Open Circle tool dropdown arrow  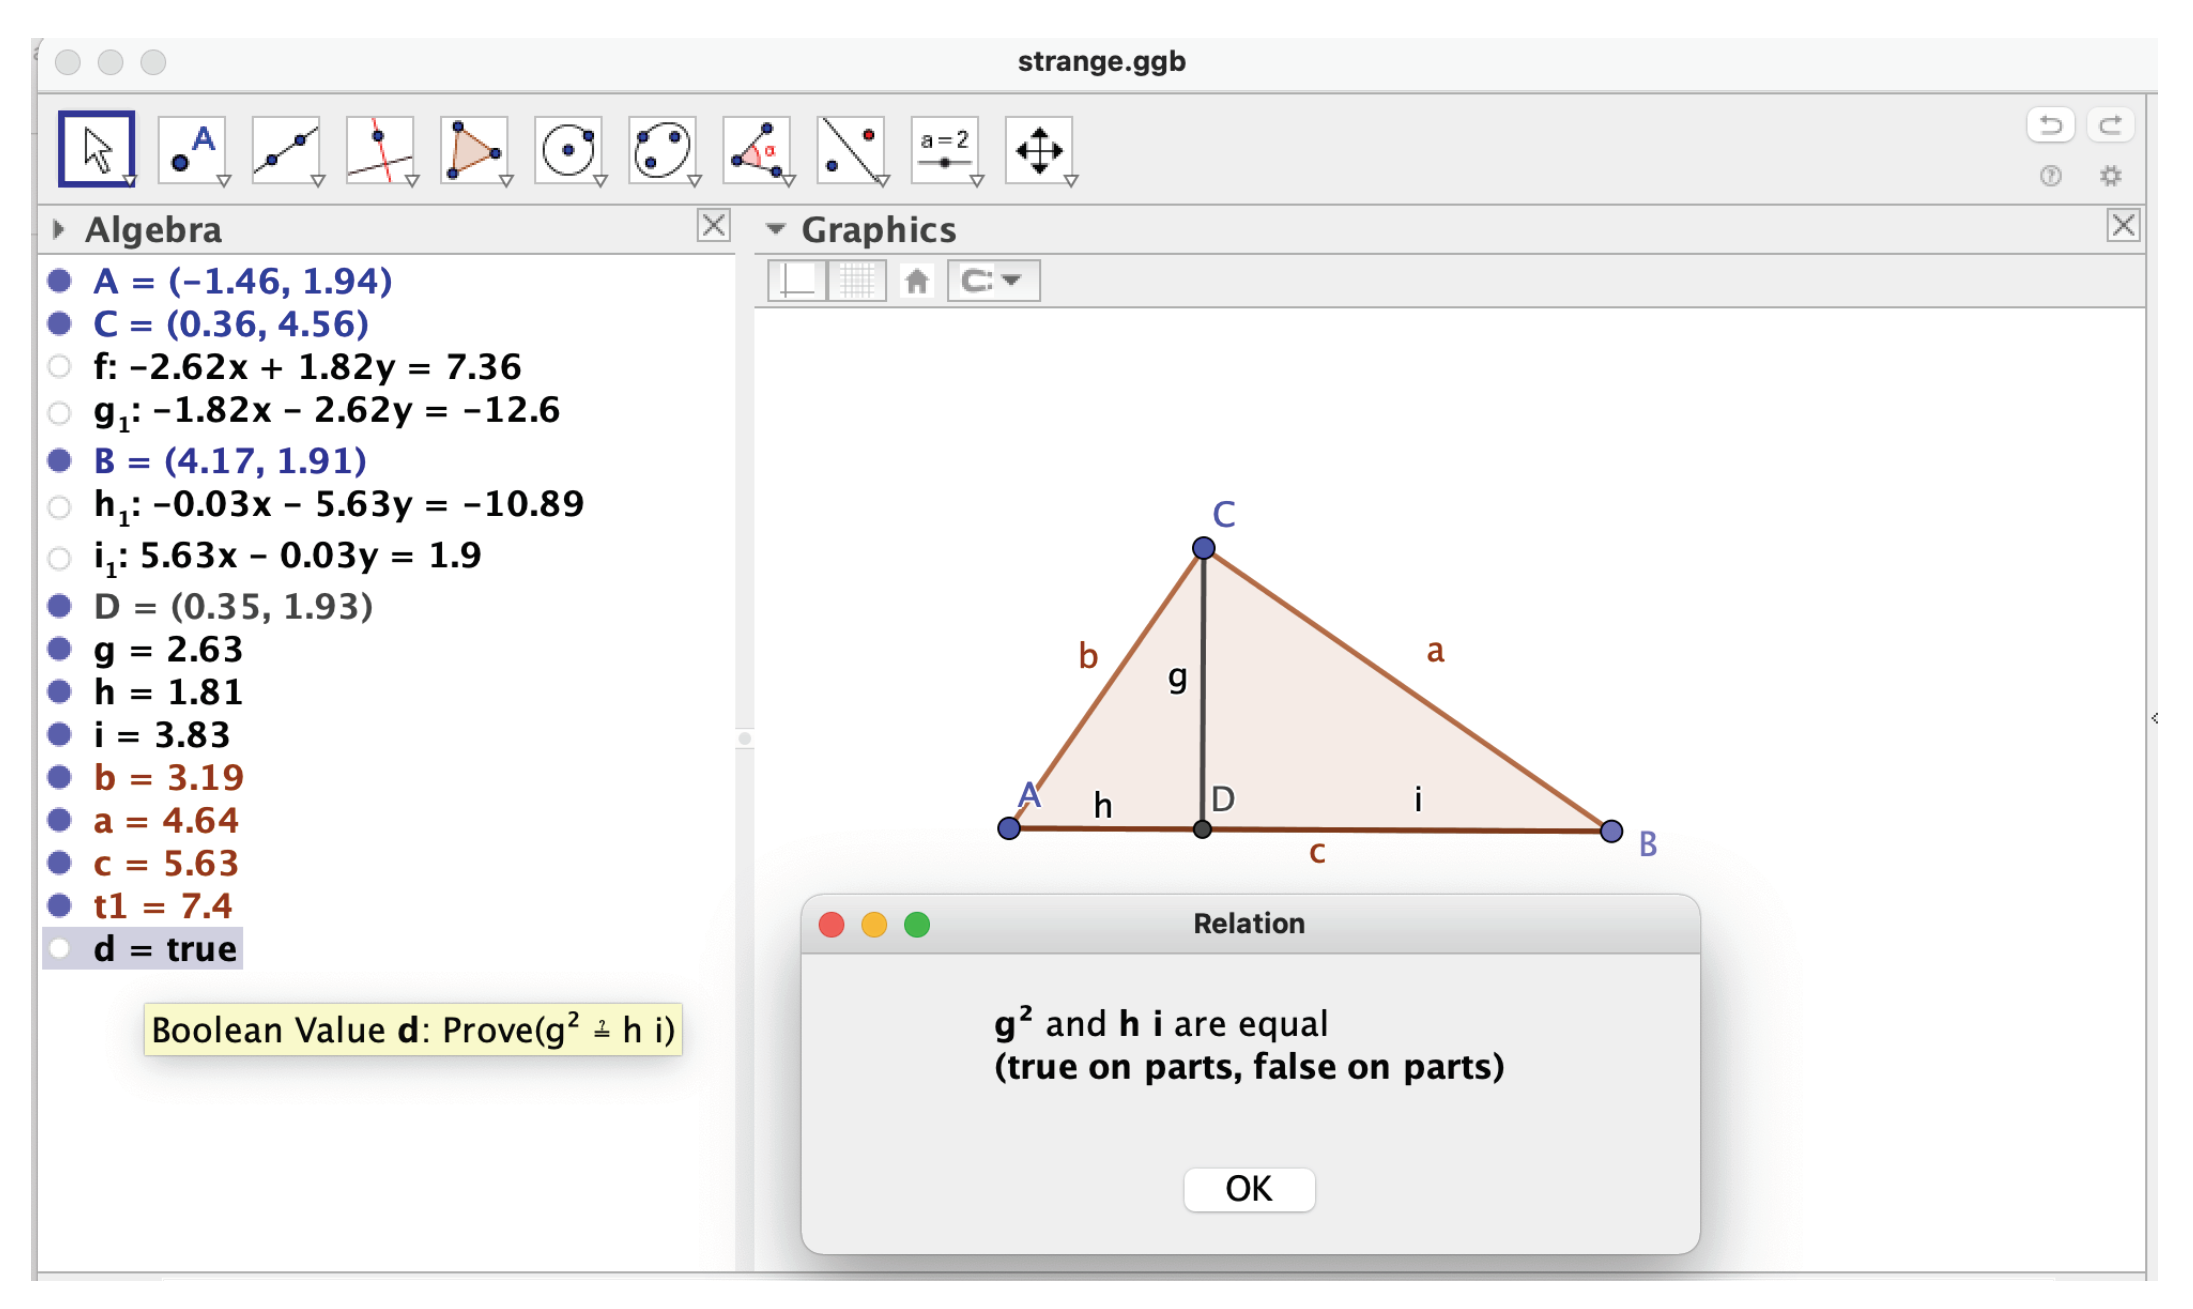tap(600, 181)
